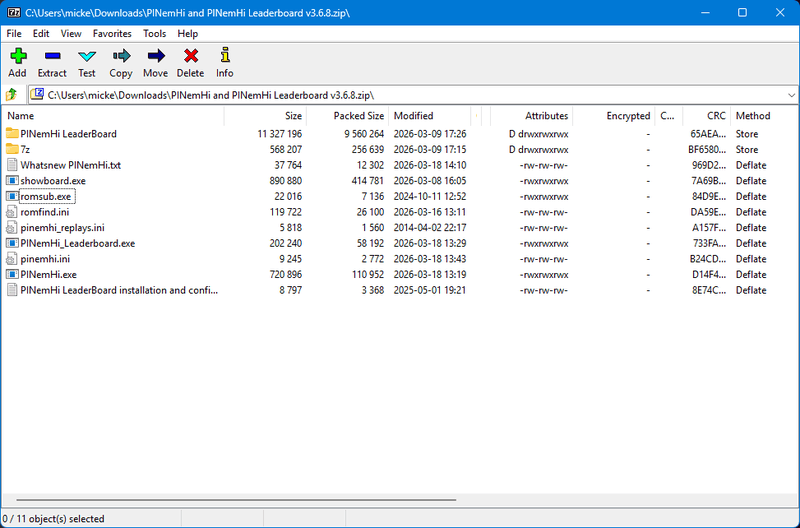800x528 pixels.
Task: Sort by the Modified column header
Action: click(430, 116)
